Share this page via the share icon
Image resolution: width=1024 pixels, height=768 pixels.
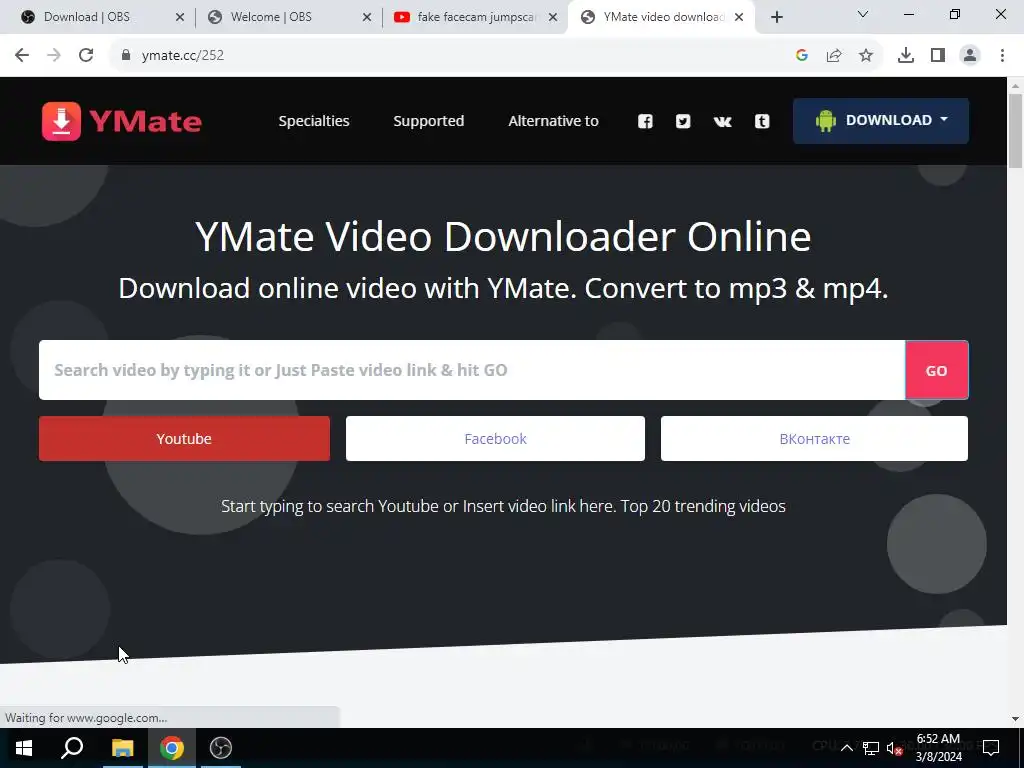[x=834, y=56]
